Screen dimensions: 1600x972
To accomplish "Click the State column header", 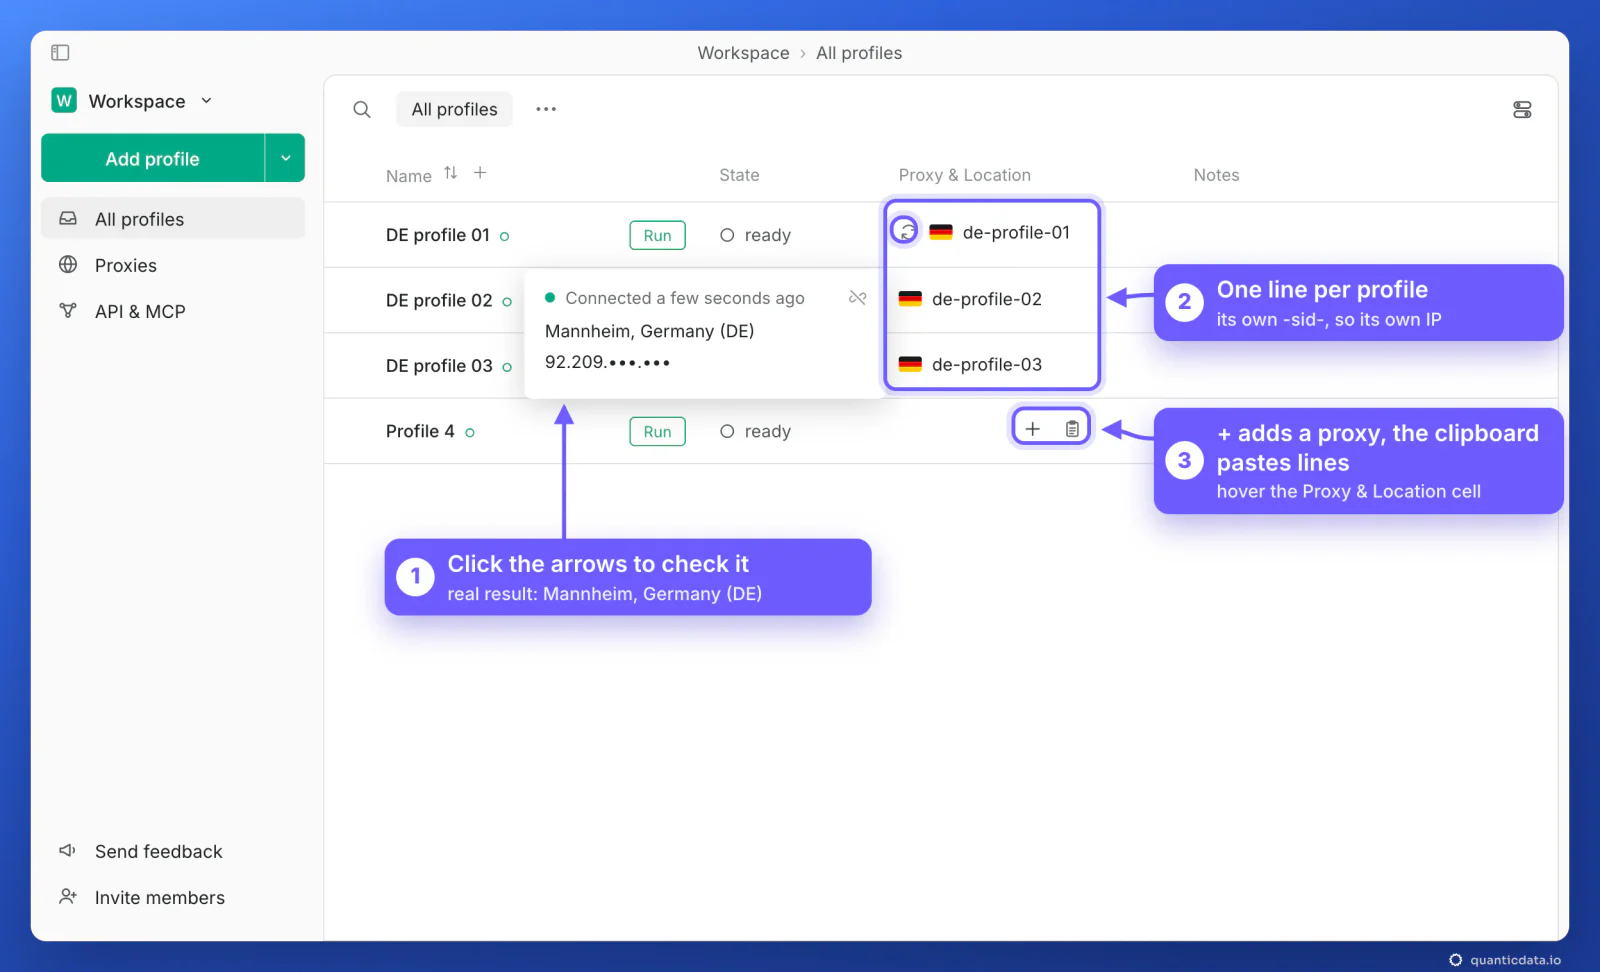I will coord(739,175).
